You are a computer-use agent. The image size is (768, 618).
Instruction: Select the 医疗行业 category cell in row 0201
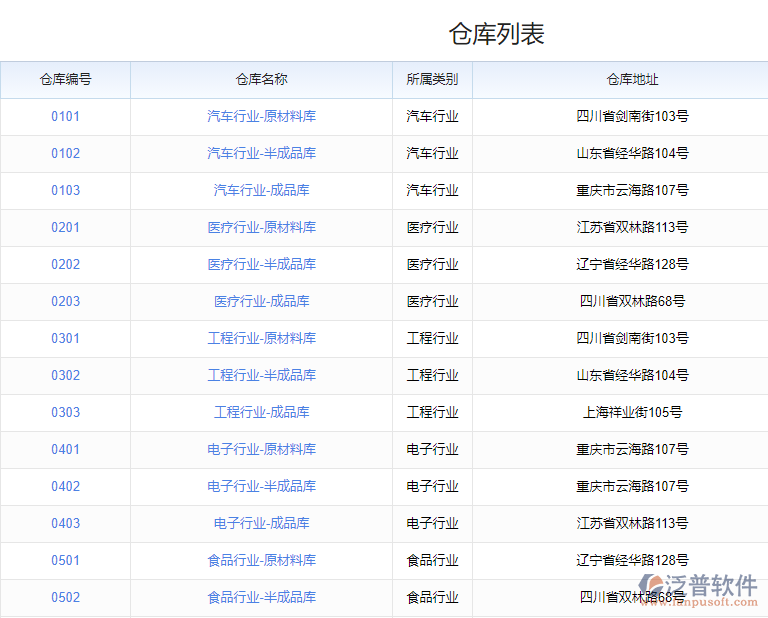[432, 227]
